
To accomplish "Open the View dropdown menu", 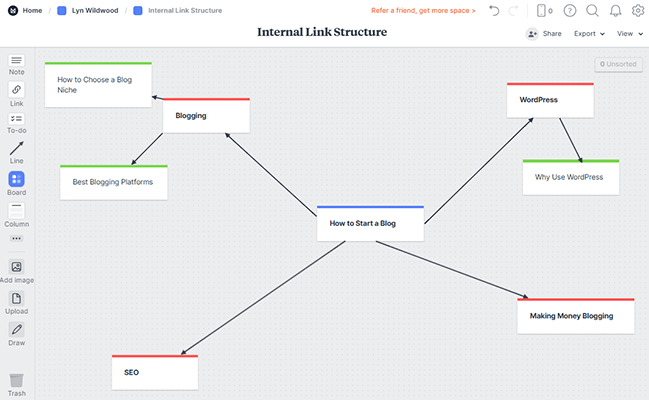I will pyautogui.click(x=629, y=33).
